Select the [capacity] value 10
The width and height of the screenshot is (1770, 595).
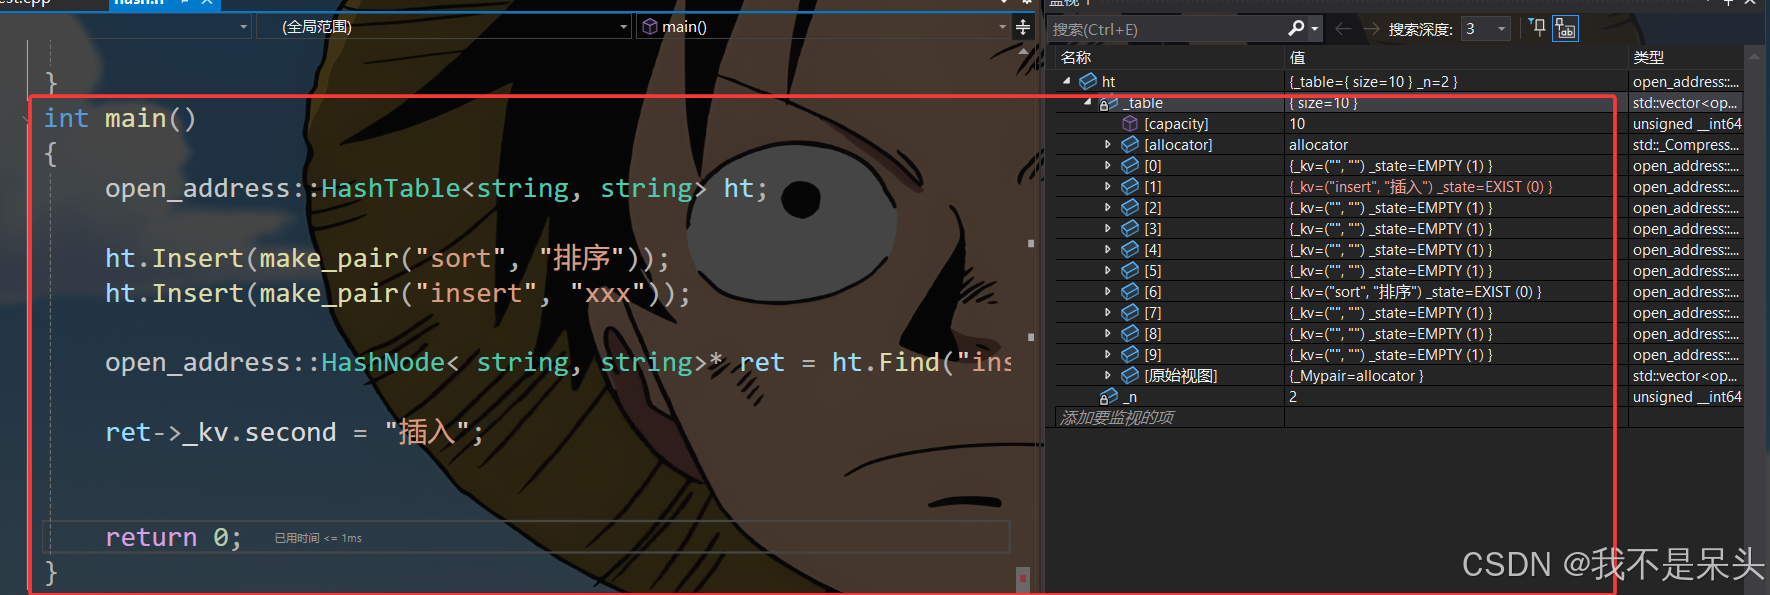(x=1456, y=124)
